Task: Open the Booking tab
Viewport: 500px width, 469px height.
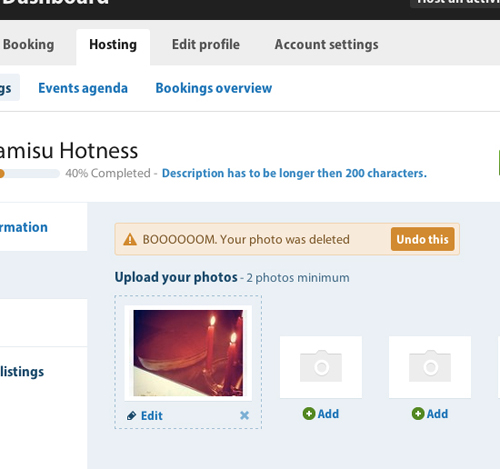Action: coord(28,45)
